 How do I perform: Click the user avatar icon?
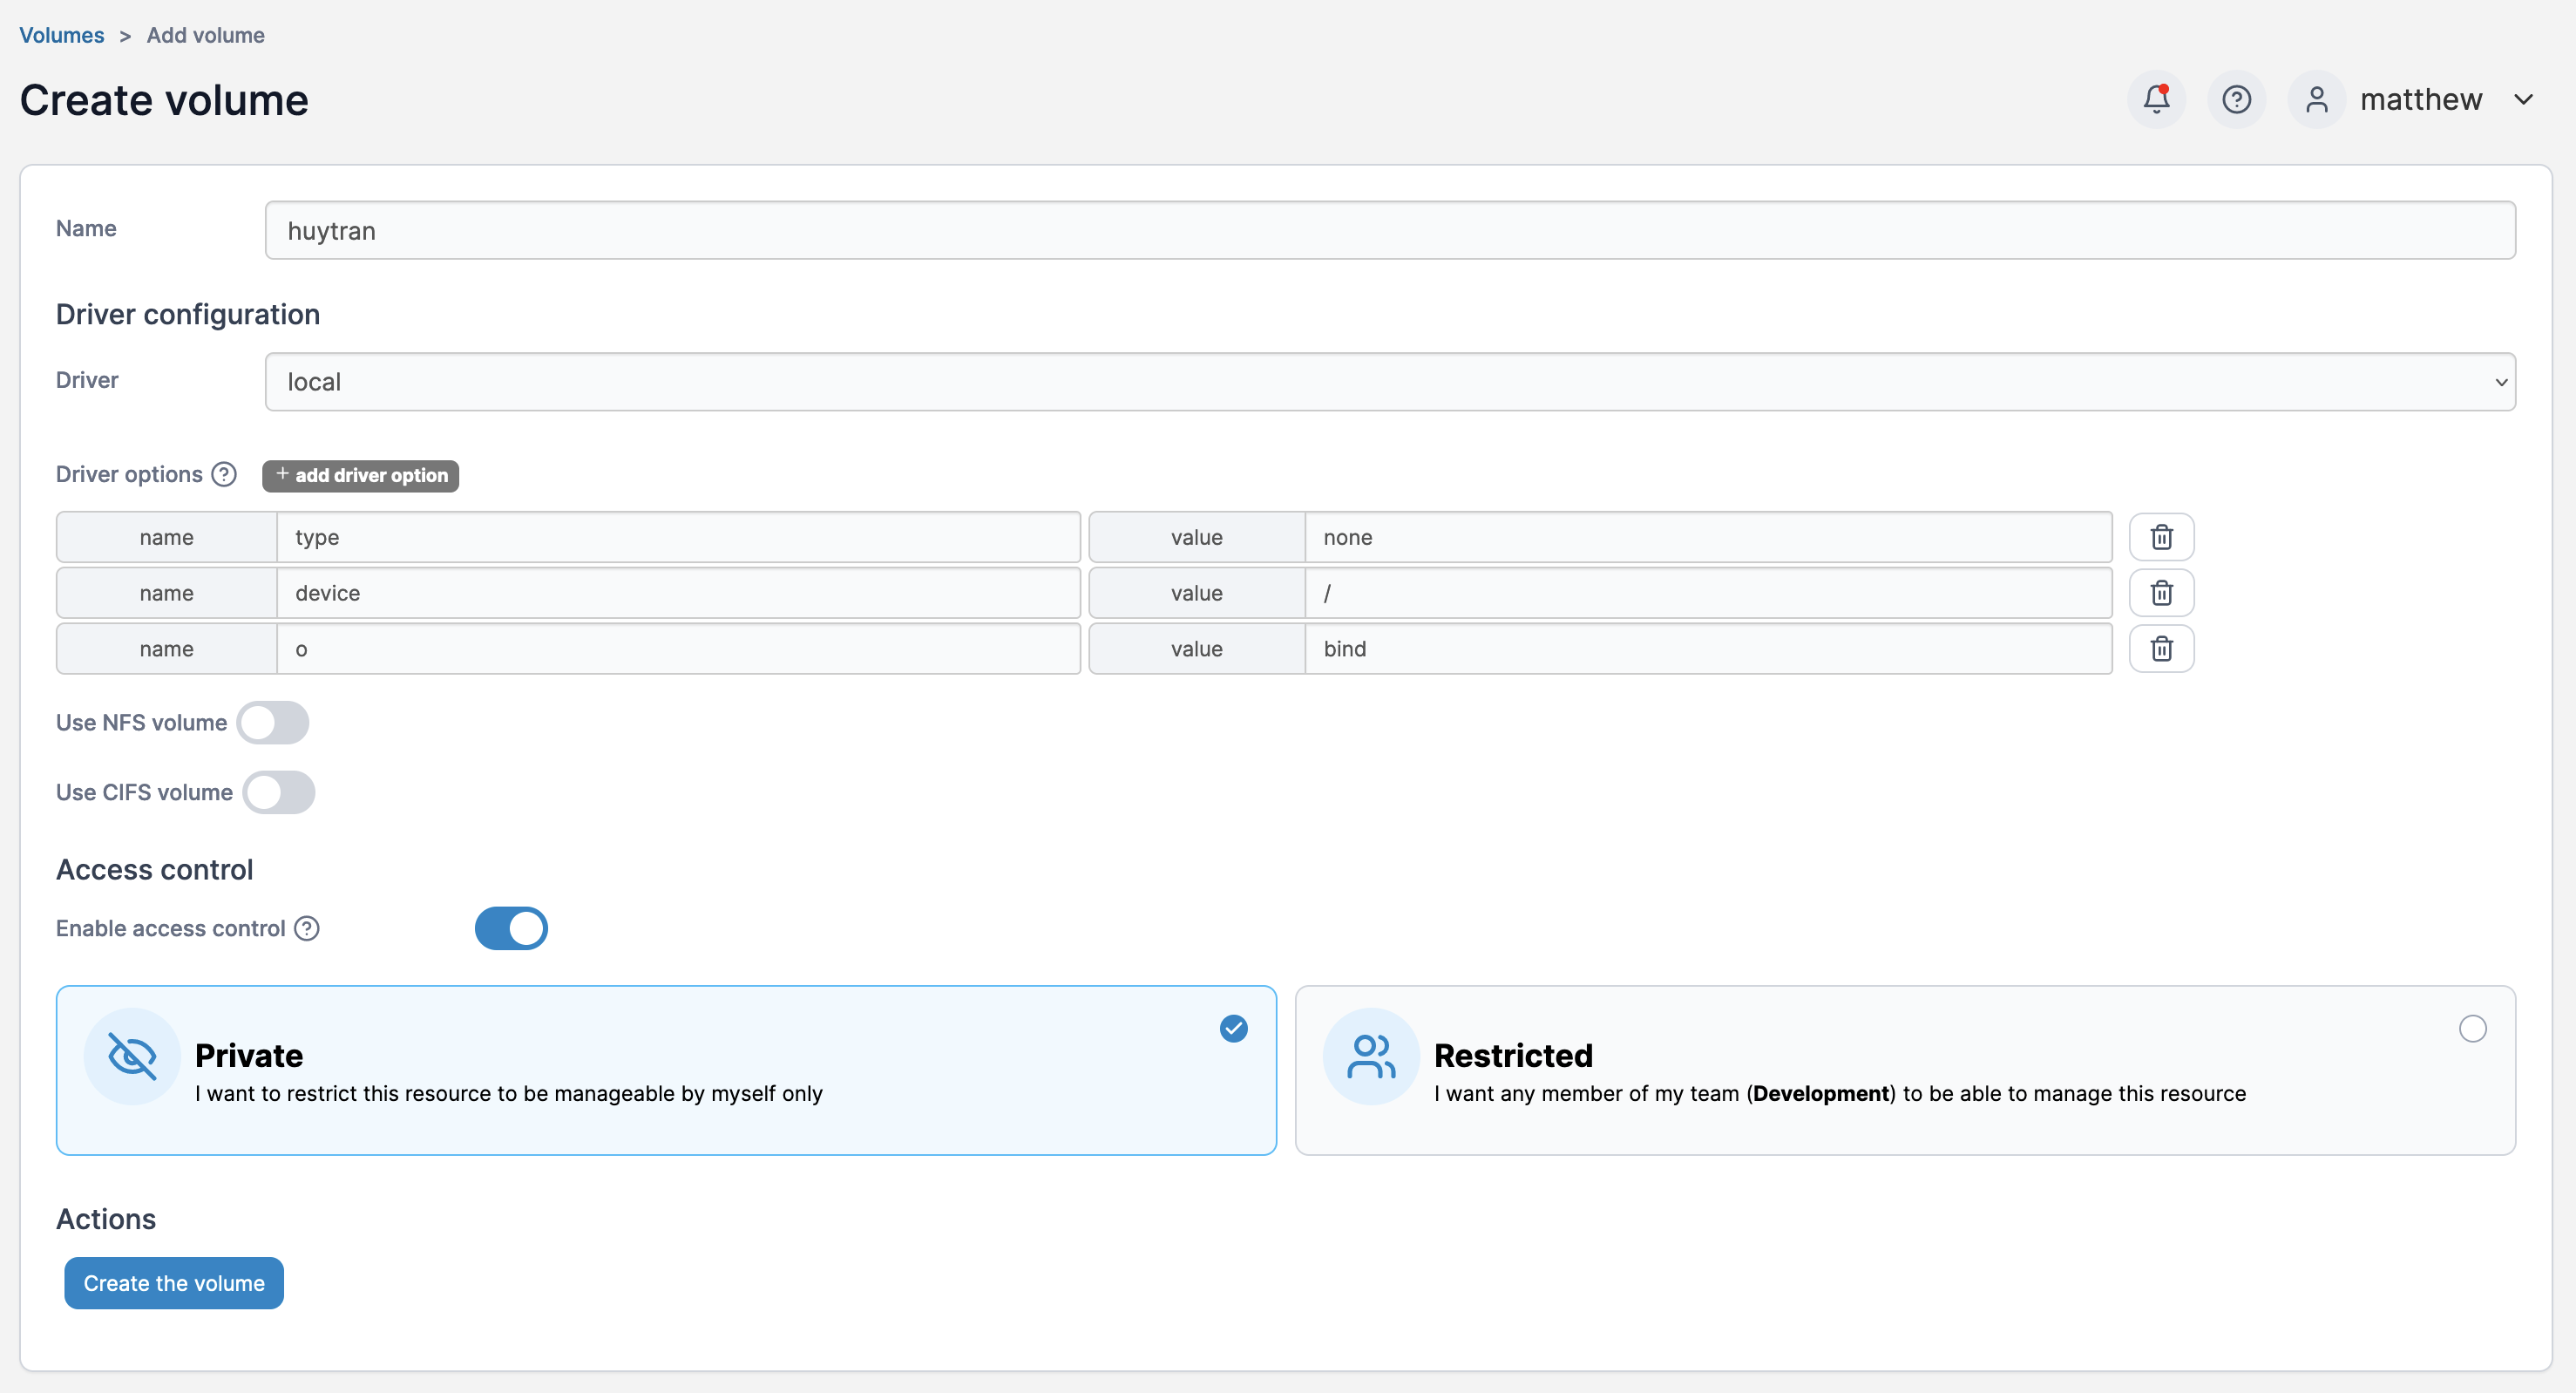click(x=2316, y=99)
